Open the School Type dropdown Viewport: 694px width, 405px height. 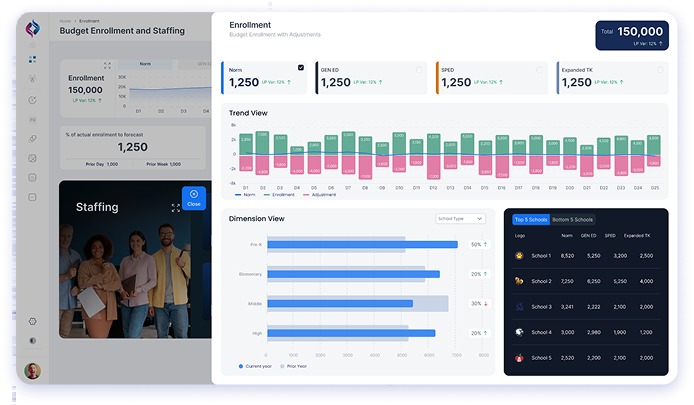[x=460, y=218]
